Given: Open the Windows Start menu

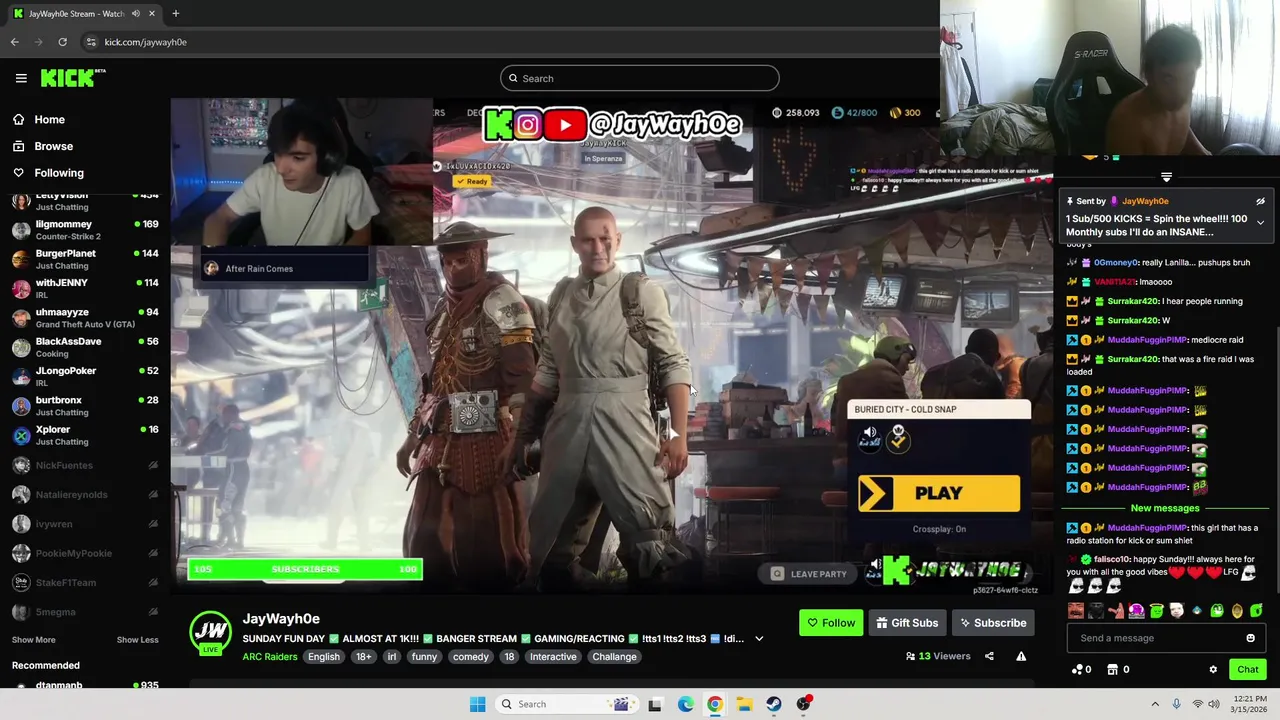Looking at the screenshot, I should tap(477, 704).
